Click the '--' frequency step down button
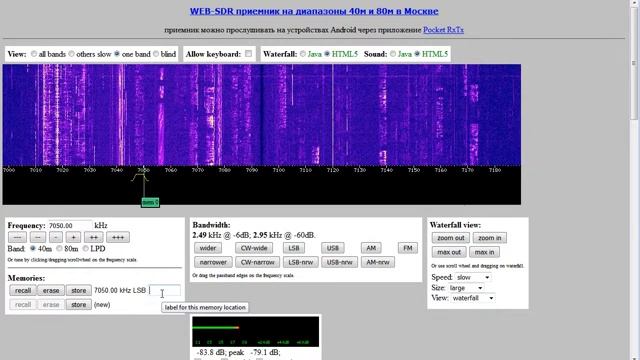 click(38, 237)
